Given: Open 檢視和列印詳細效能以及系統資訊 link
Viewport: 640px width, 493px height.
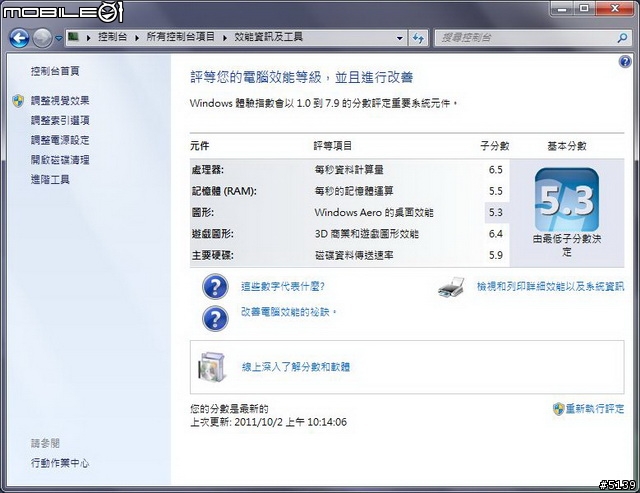Looking at the screenshot, I should pyautogui.click(x=550, y=286).
